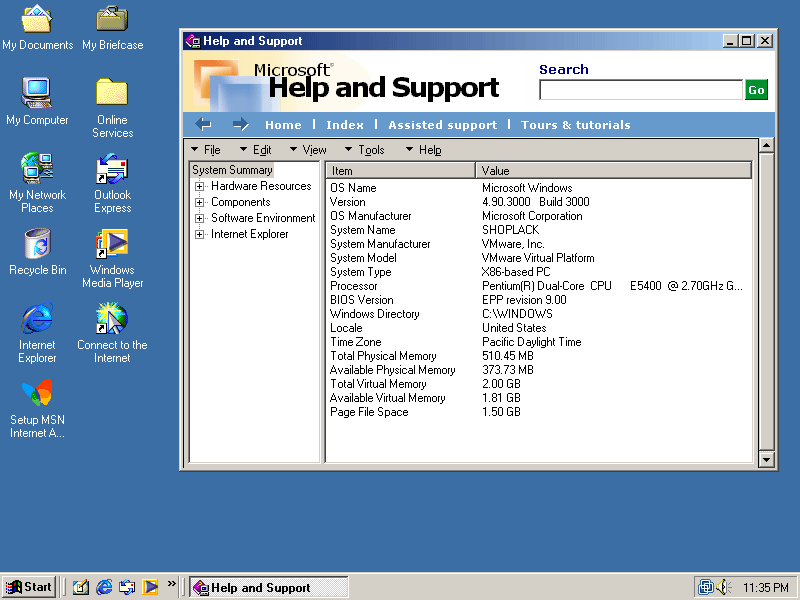Image resolution: width=800 pixels, height=600 pixels.
Task: Open My Briefcase desktop icon
Action: (112, 28)
